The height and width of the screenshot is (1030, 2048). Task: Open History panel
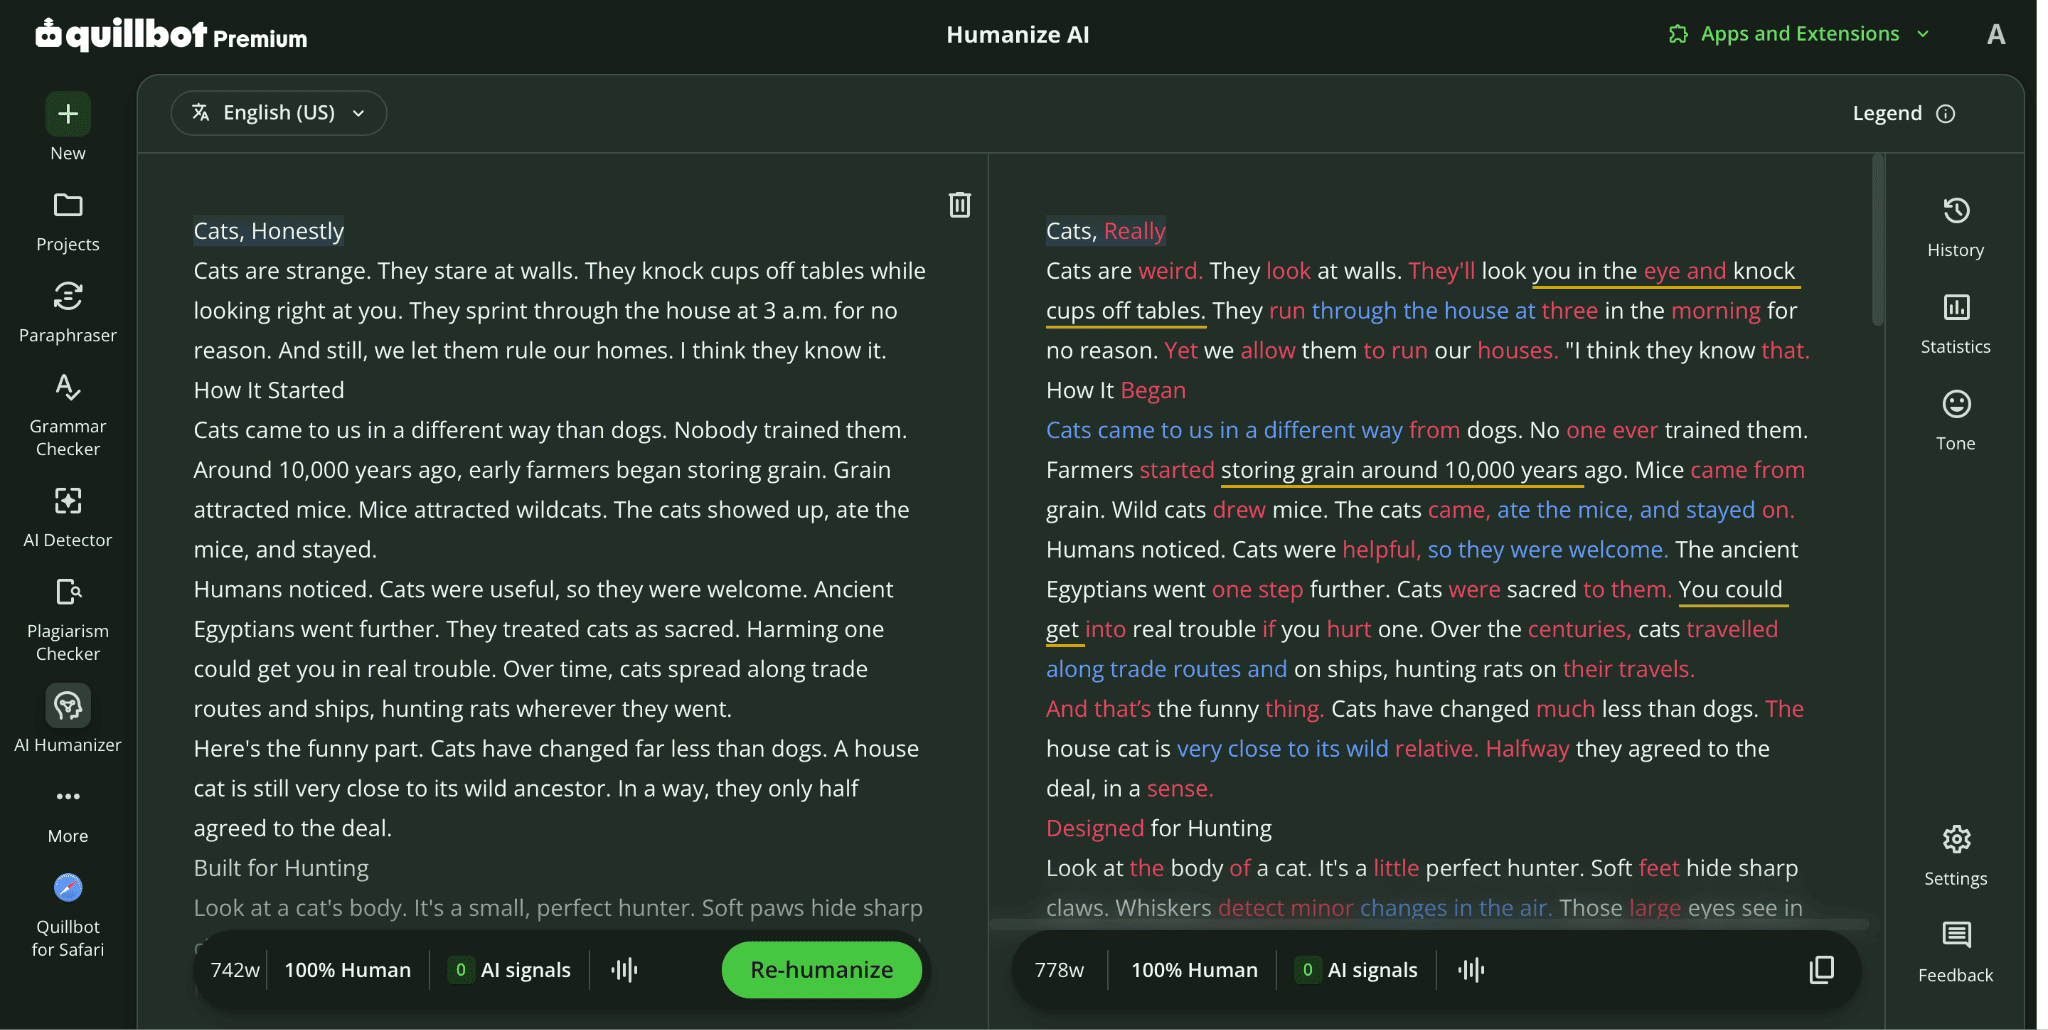pyautogui.click(x=1956, y=227)
